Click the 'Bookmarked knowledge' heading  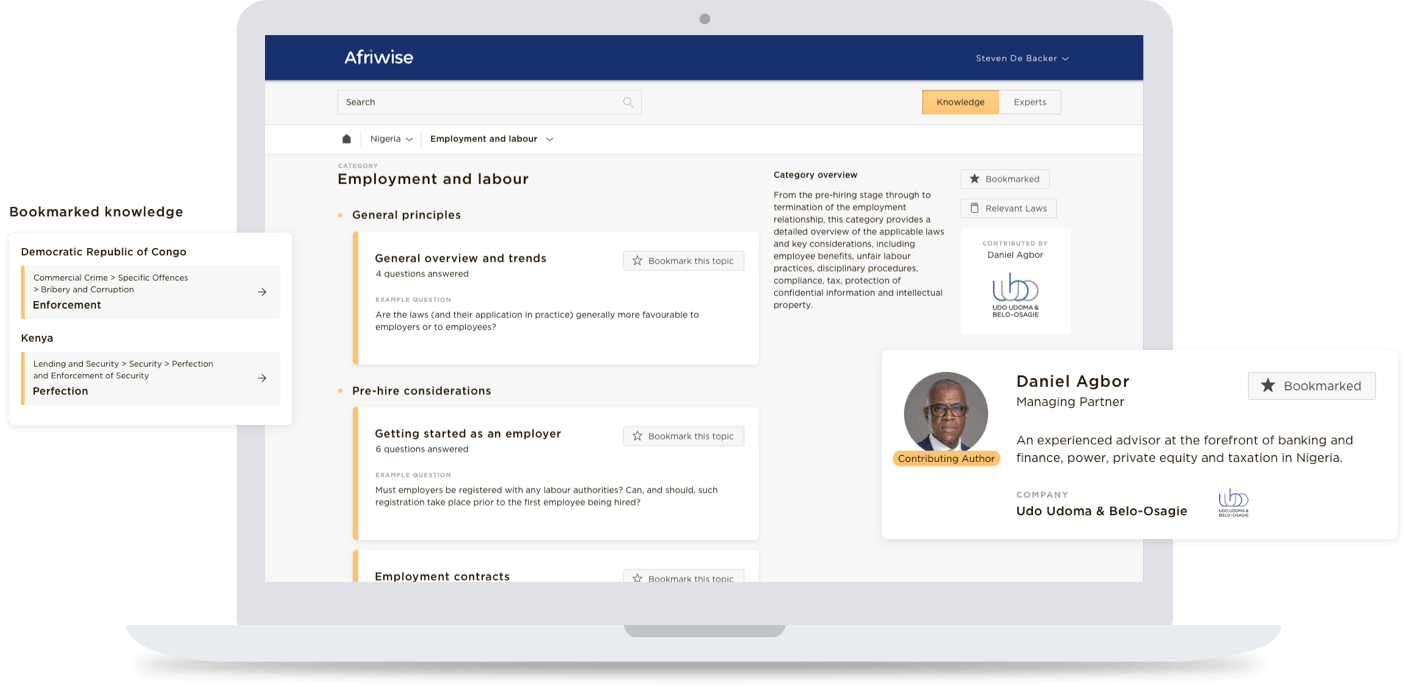pos(96,212)
